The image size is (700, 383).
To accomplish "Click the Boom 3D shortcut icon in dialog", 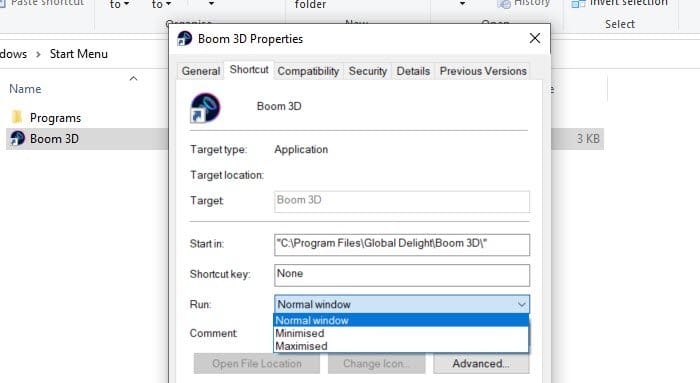I will tap(205, 108).
